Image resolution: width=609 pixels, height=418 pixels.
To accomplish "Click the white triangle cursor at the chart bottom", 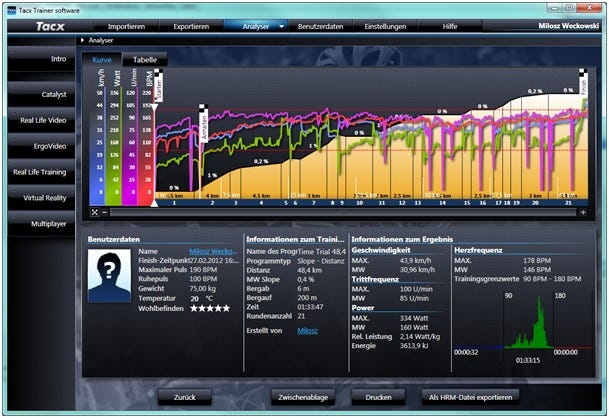I will coord(154,203).
